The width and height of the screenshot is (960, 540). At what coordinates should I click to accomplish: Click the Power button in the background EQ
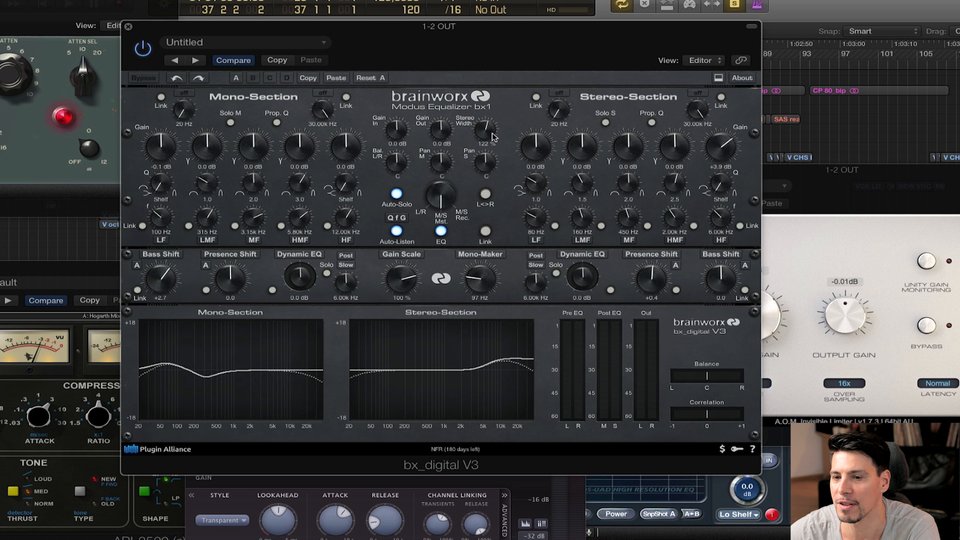click(x=616, y=514)
